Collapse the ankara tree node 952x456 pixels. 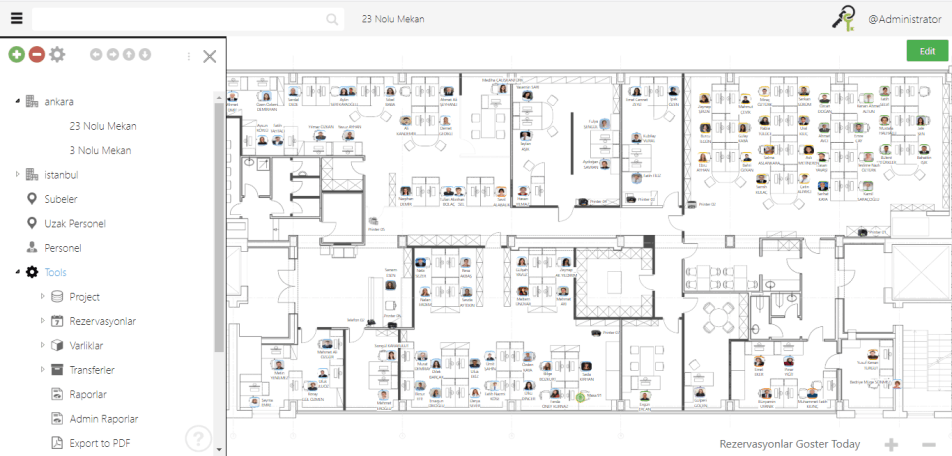coord(17,102)
